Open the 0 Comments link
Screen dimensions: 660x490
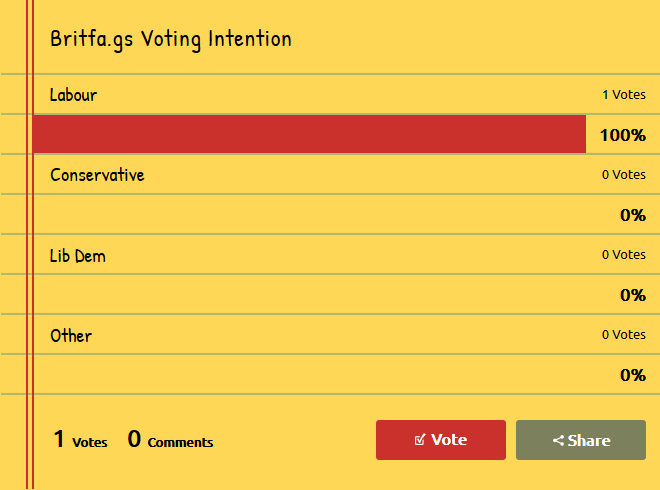click(170, 439)
